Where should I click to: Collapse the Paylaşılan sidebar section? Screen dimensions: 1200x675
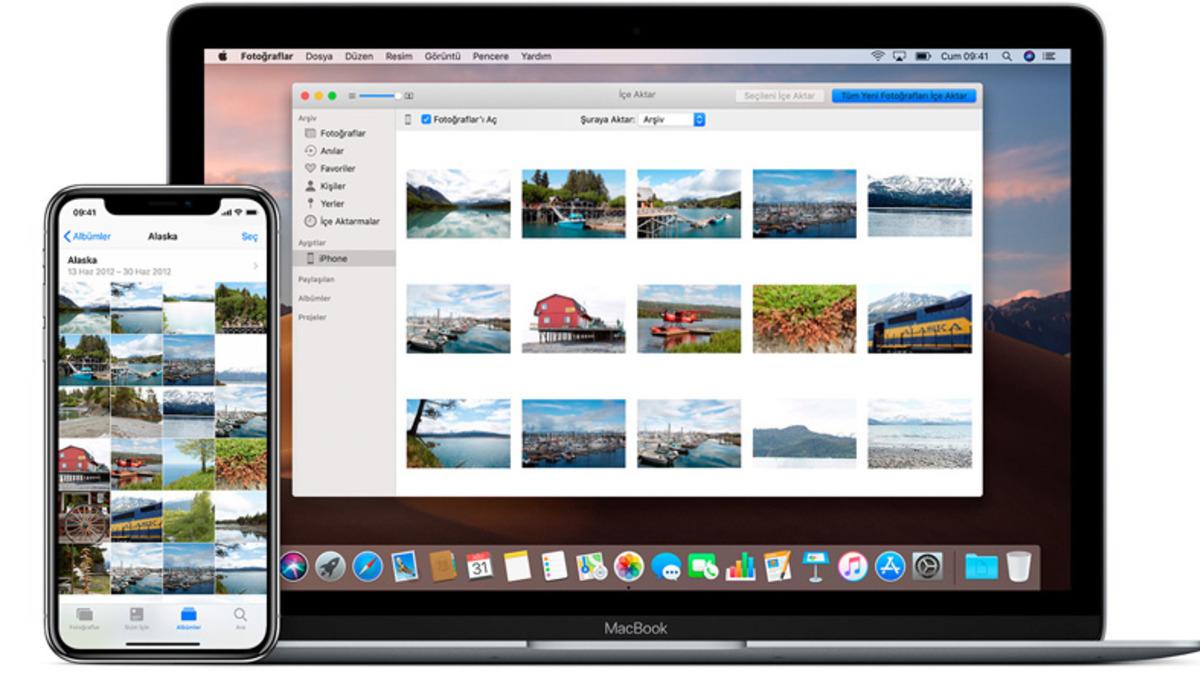317,279
